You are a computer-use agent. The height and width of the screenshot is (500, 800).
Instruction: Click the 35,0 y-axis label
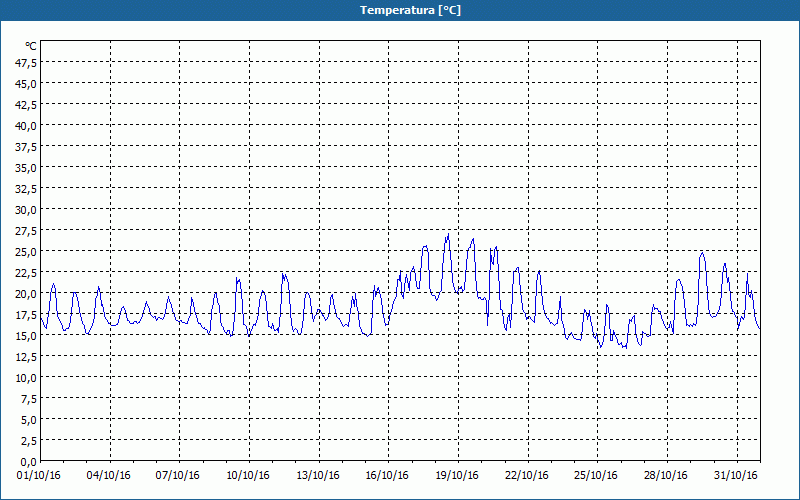pos(27,168)
